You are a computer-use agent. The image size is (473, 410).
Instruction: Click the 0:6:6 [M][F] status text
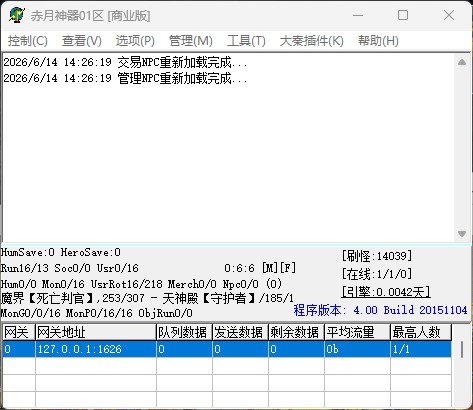click(260, 268)
